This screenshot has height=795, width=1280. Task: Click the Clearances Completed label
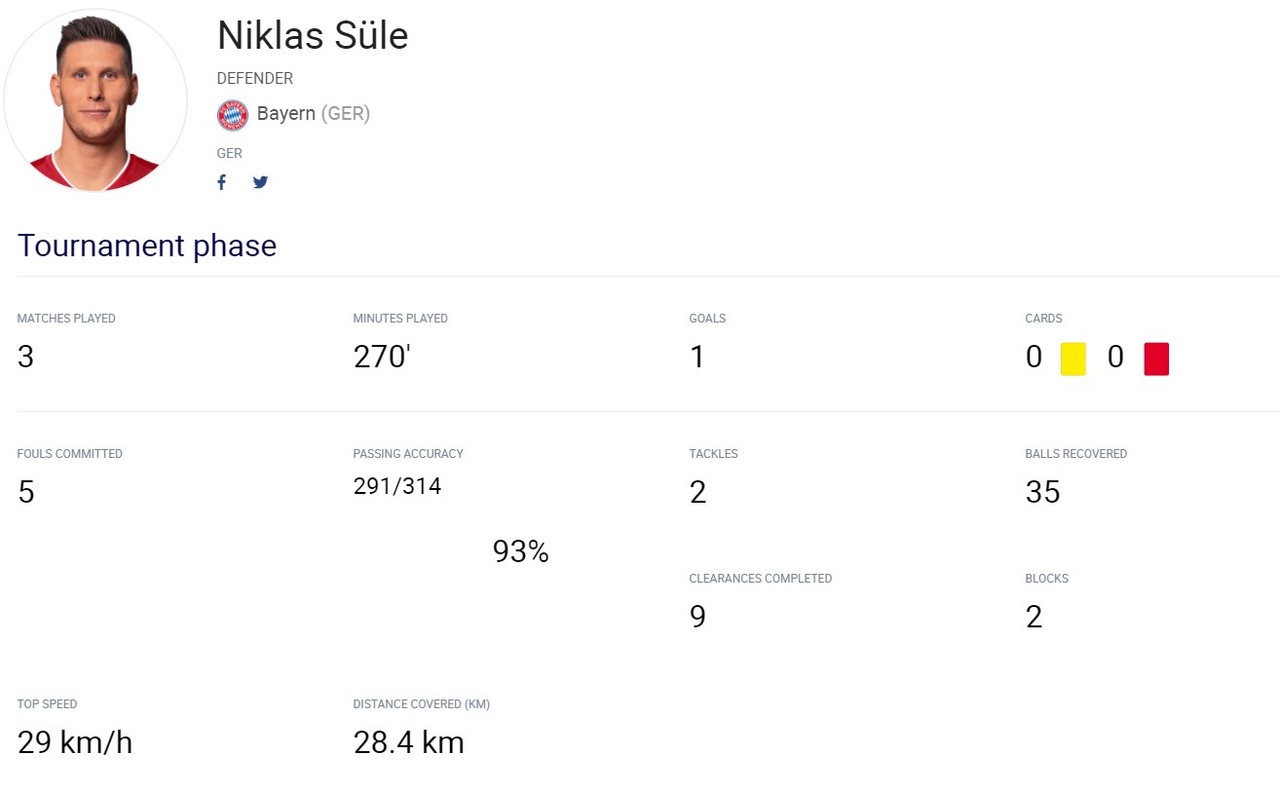[x=760, y=579]
